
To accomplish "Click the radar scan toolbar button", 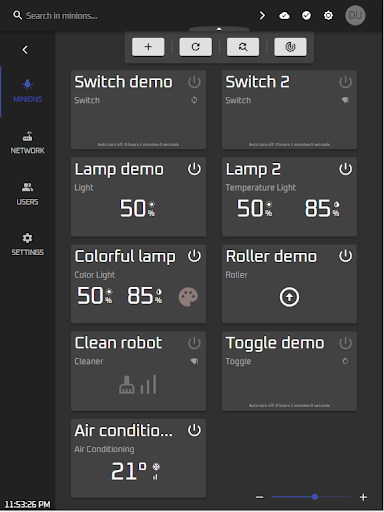I will coord(290,47).
